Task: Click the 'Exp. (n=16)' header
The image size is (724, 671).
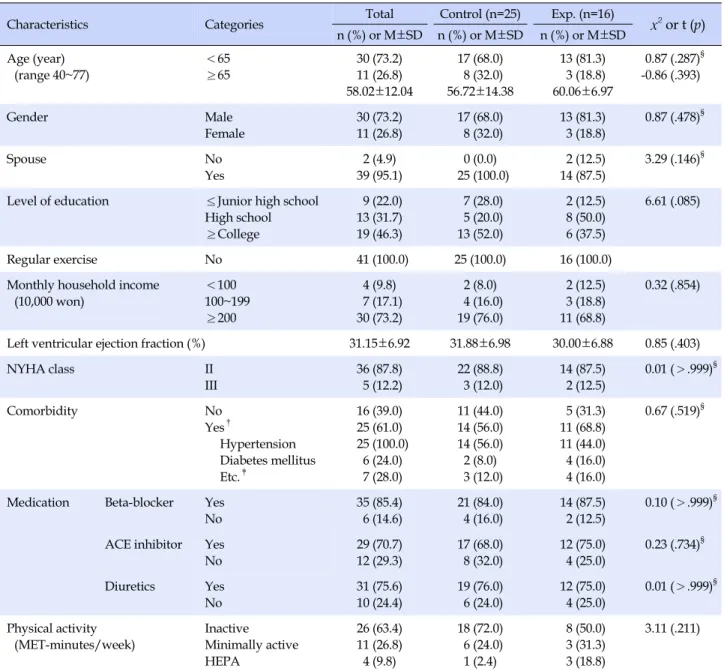Action: 583,14
